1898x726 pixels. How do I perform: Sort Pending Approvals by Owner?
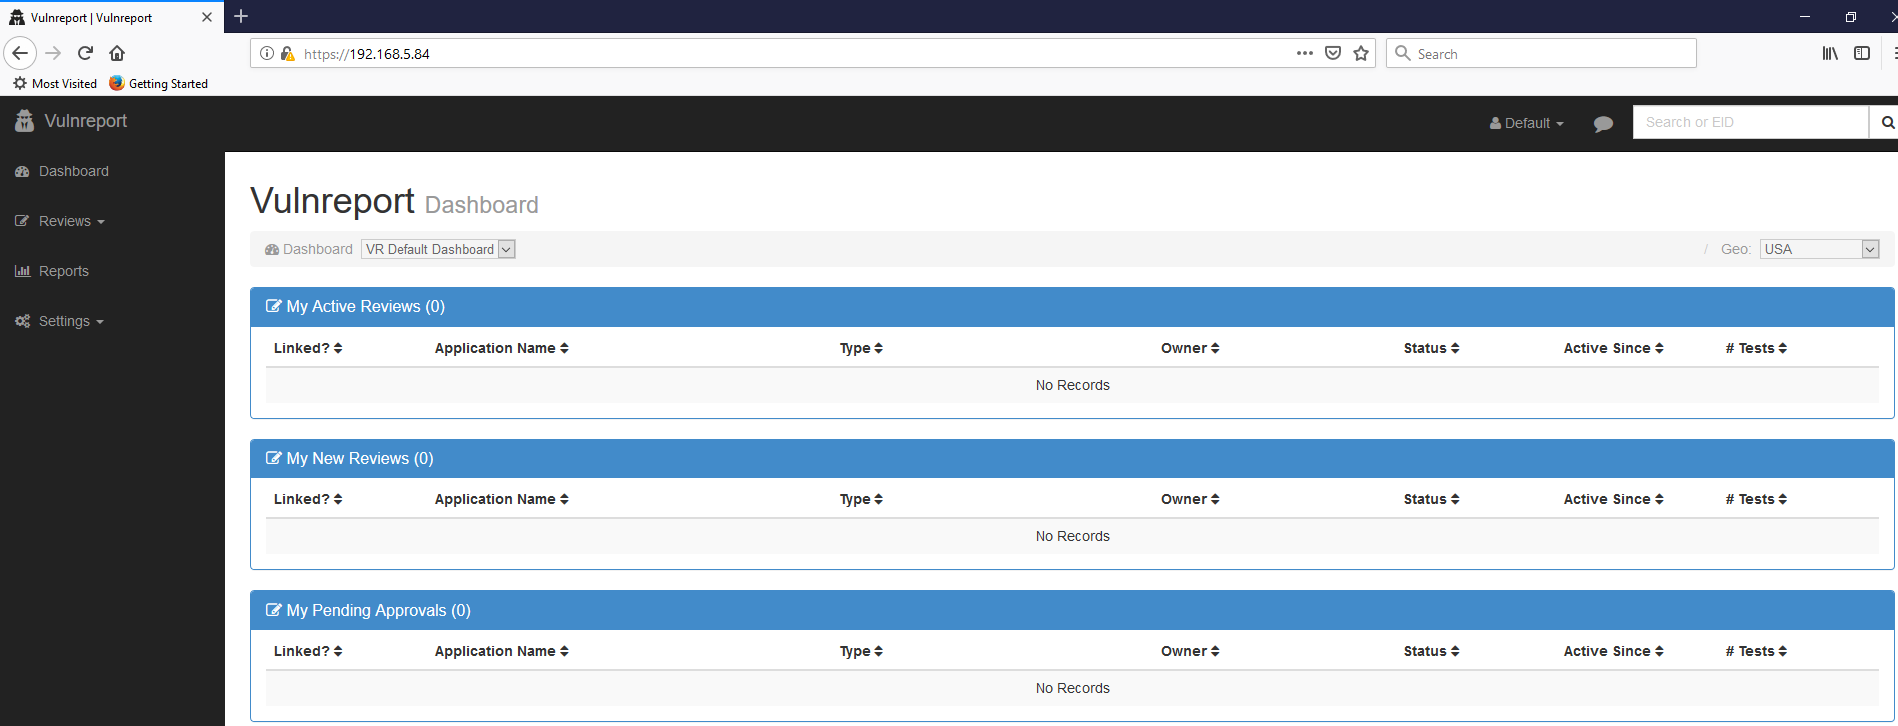click(1190, 651)
